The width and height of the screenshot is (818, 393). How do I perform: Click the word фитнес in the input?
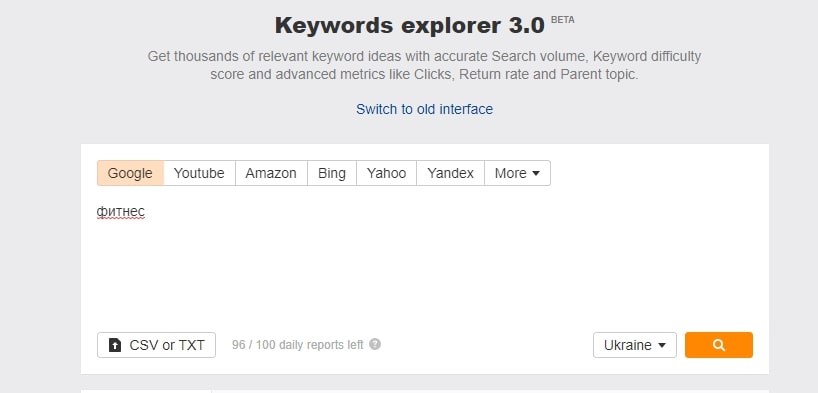coord(121,212)
